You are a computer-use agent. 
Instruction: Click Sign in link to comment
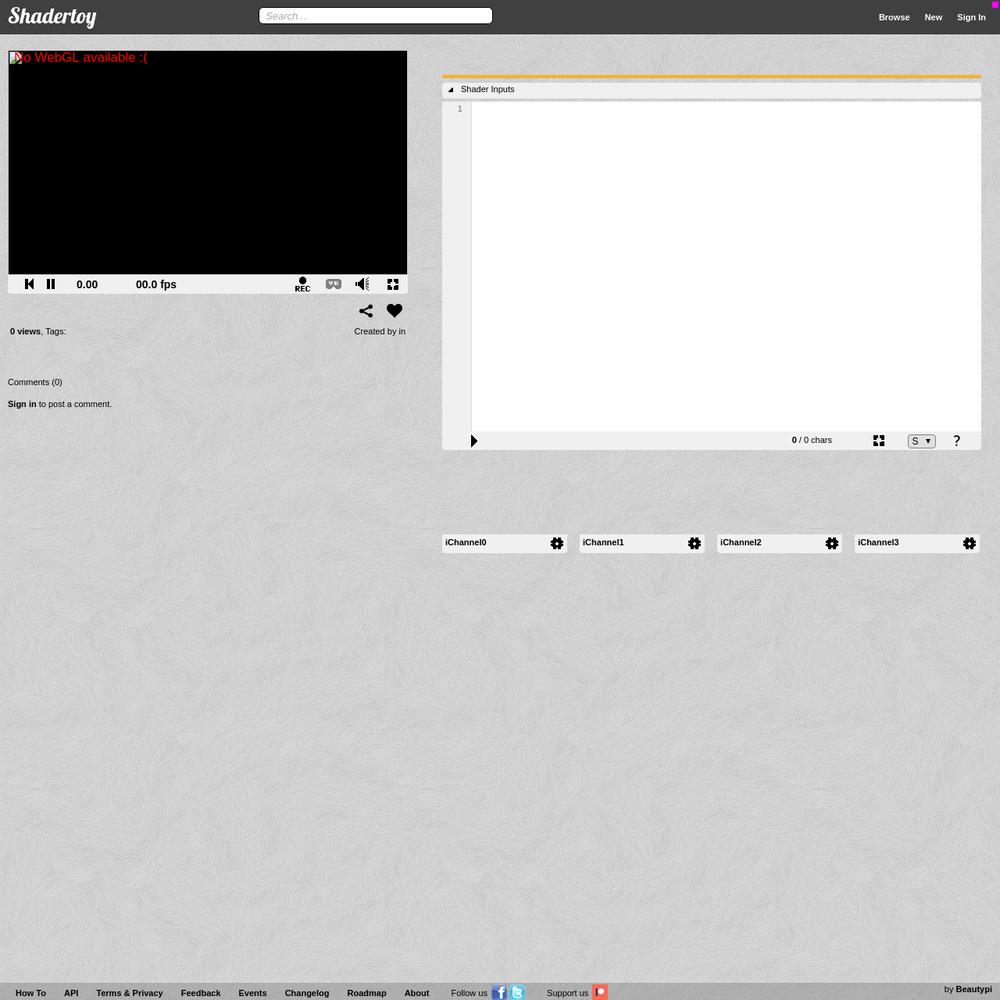(x=22, y=404)
